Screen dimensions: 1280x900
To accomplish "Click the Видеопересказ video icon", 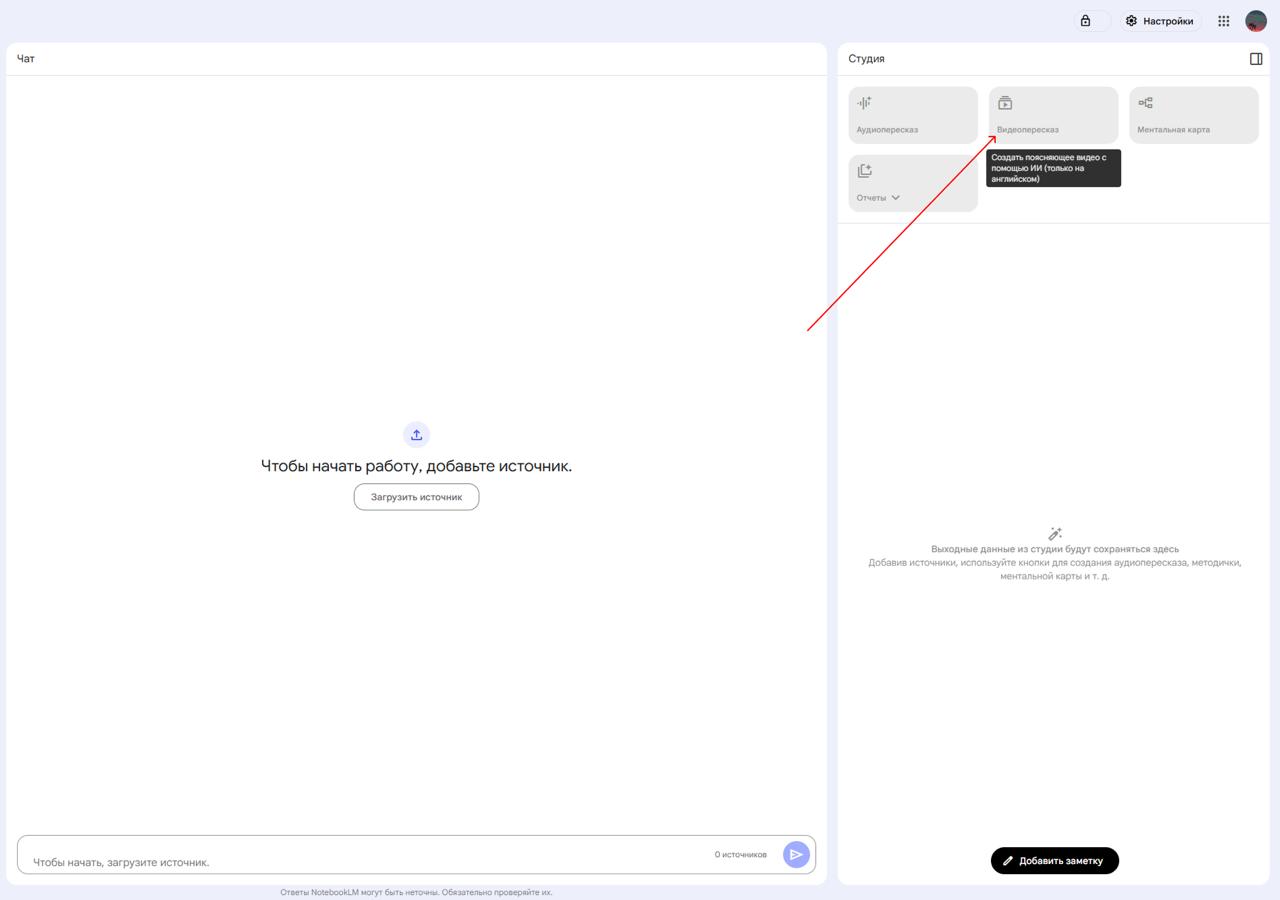I will (1005, 102).
